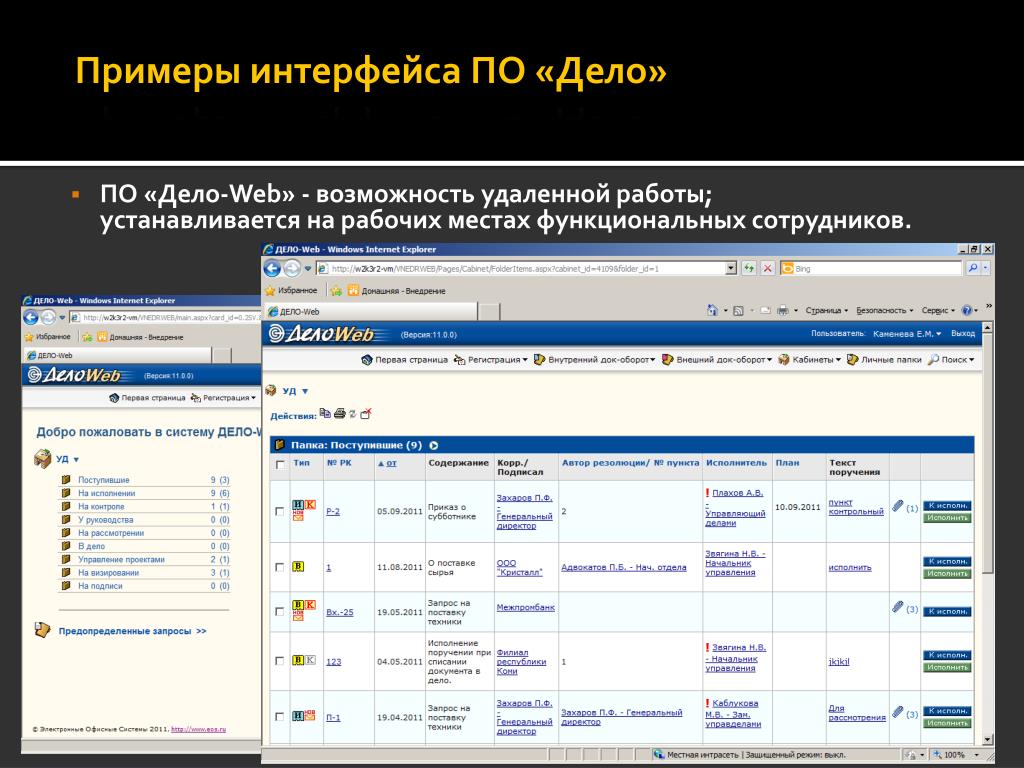1024x768 pixels.
Task: Expand the УД dropdown arrow in the front window
Action: (x=305, y=391)
